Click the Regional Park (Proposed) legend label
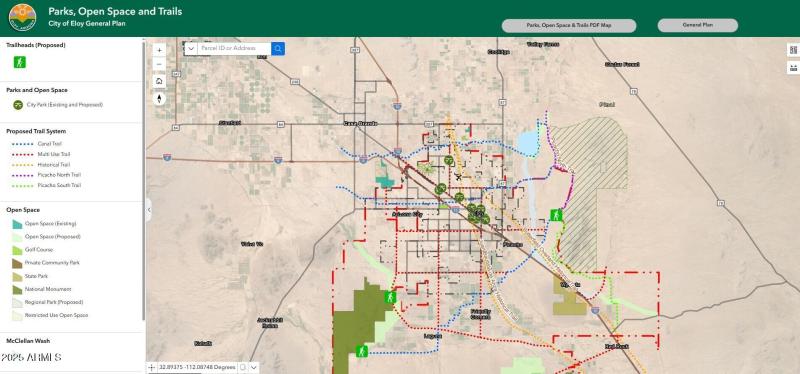The height and width of the screenshot is (374, 800). (x=54, y=302)
